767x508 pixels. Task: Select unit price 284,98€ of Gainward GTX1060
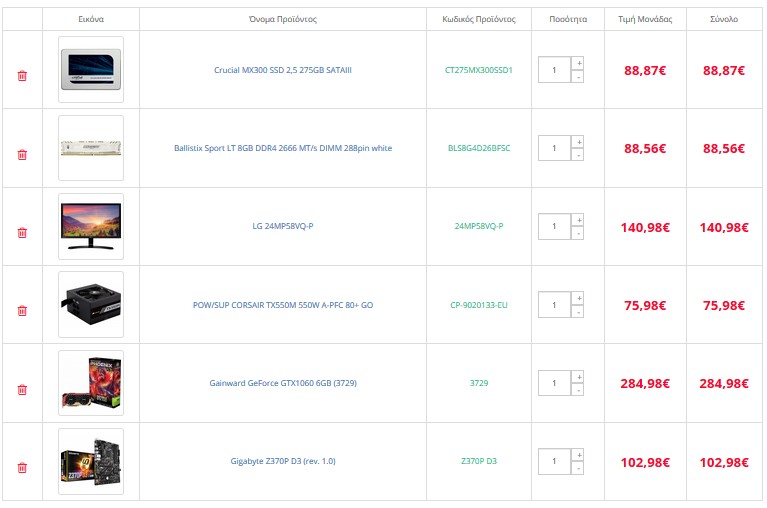pyautogui.click(x=645, y=384)
